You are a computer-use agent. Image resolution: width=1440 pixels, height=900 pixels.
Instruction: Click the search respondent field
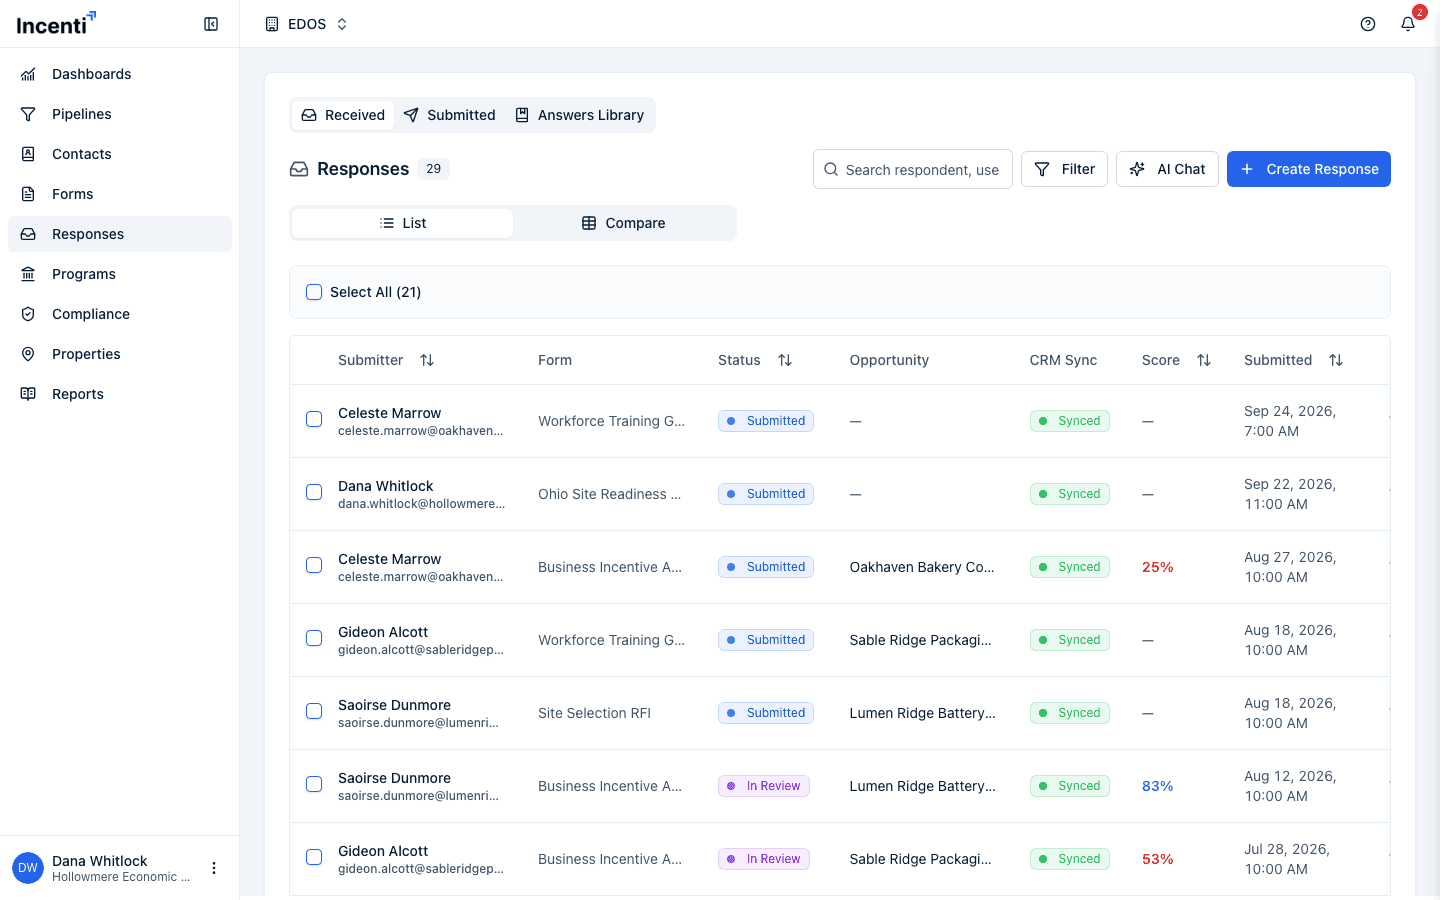pos(913,169)
